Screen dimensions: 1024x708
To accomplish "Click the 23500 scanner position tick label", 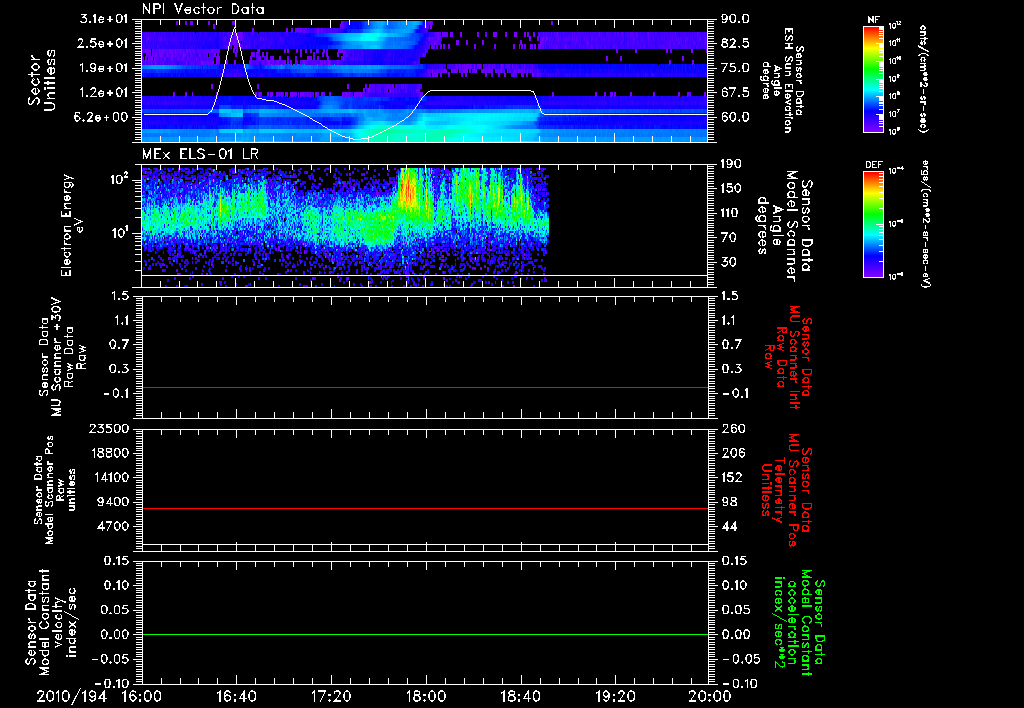I will 110,428.
